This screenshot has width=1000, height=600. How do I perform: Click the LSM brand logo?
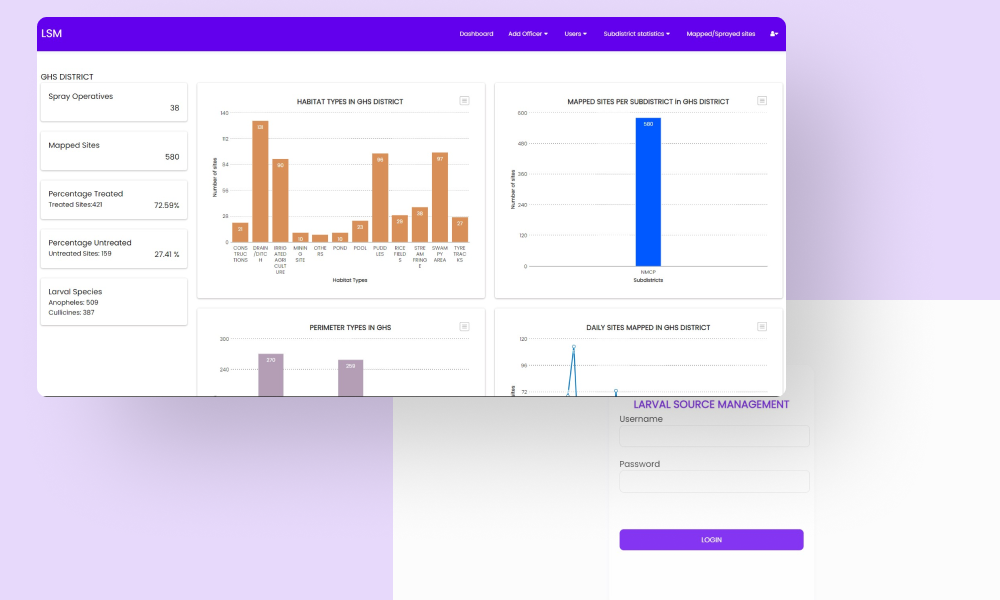pyautogui.click(x=51, y=34)
